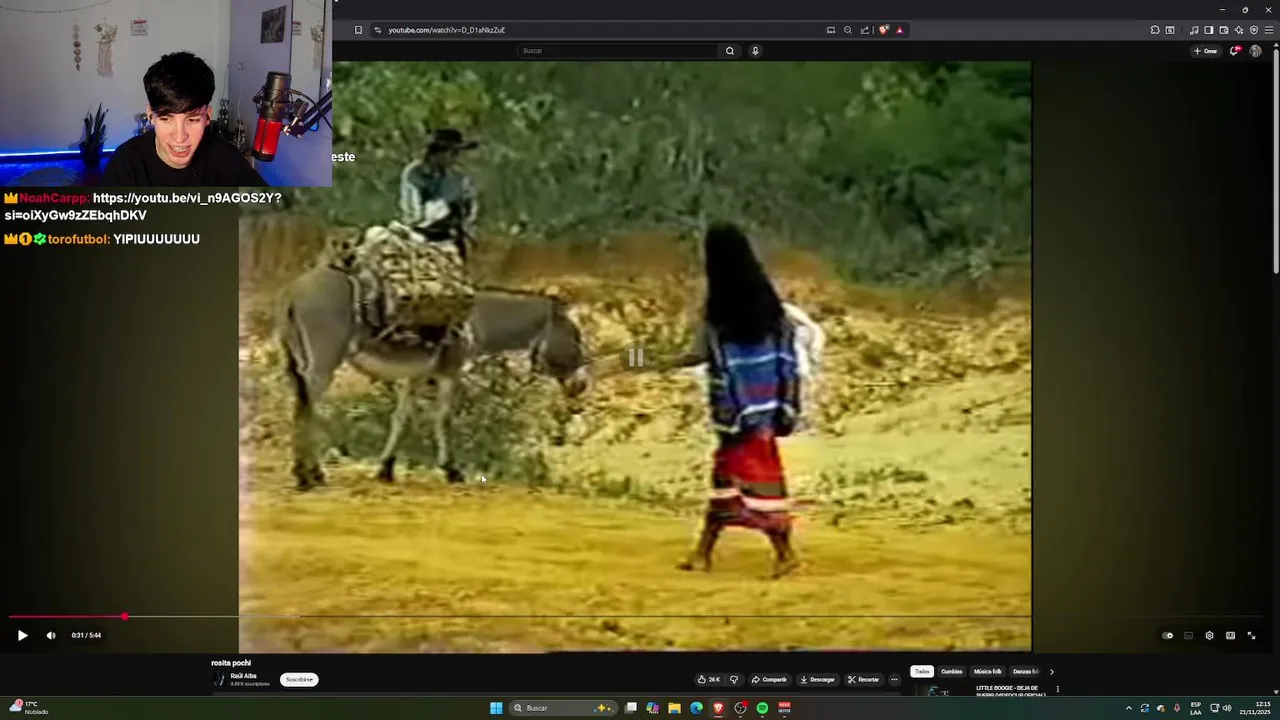Select the Música folk filter chip
Viewport: 1280px width, 720px height.
987,672
